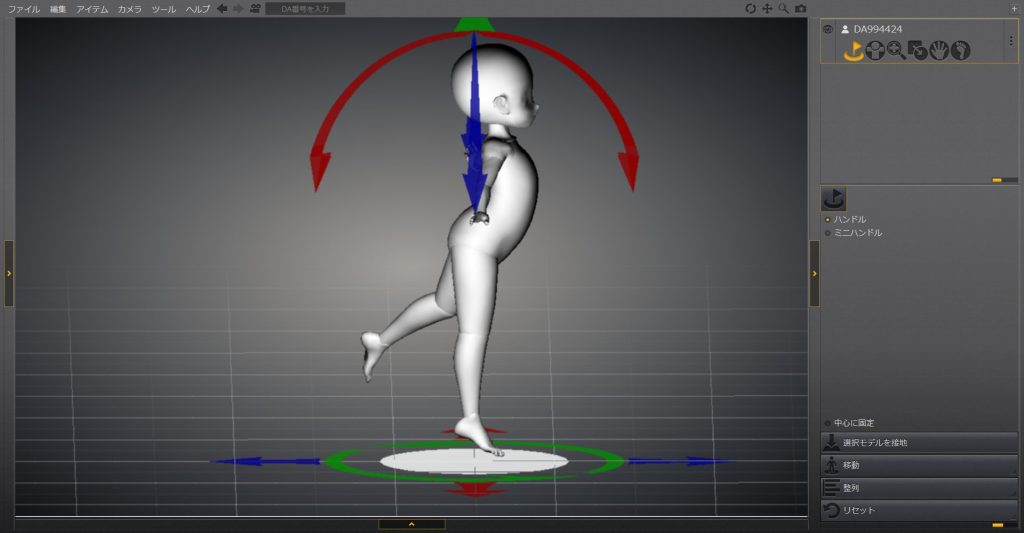Select the foot pose icon for DA994424
The height and width of the screenshot is (533, 1024).
(x=961, y=50)
